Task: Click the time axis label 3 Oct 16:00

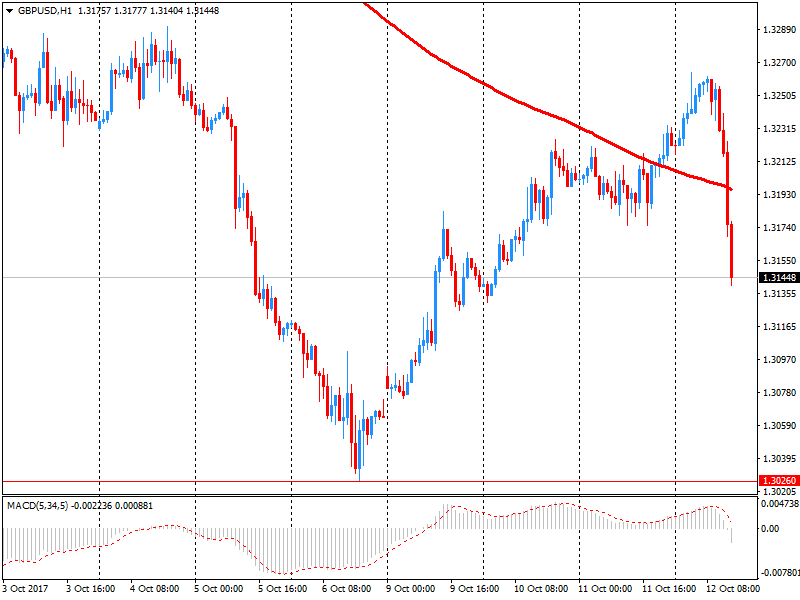Action: [90, 588]
